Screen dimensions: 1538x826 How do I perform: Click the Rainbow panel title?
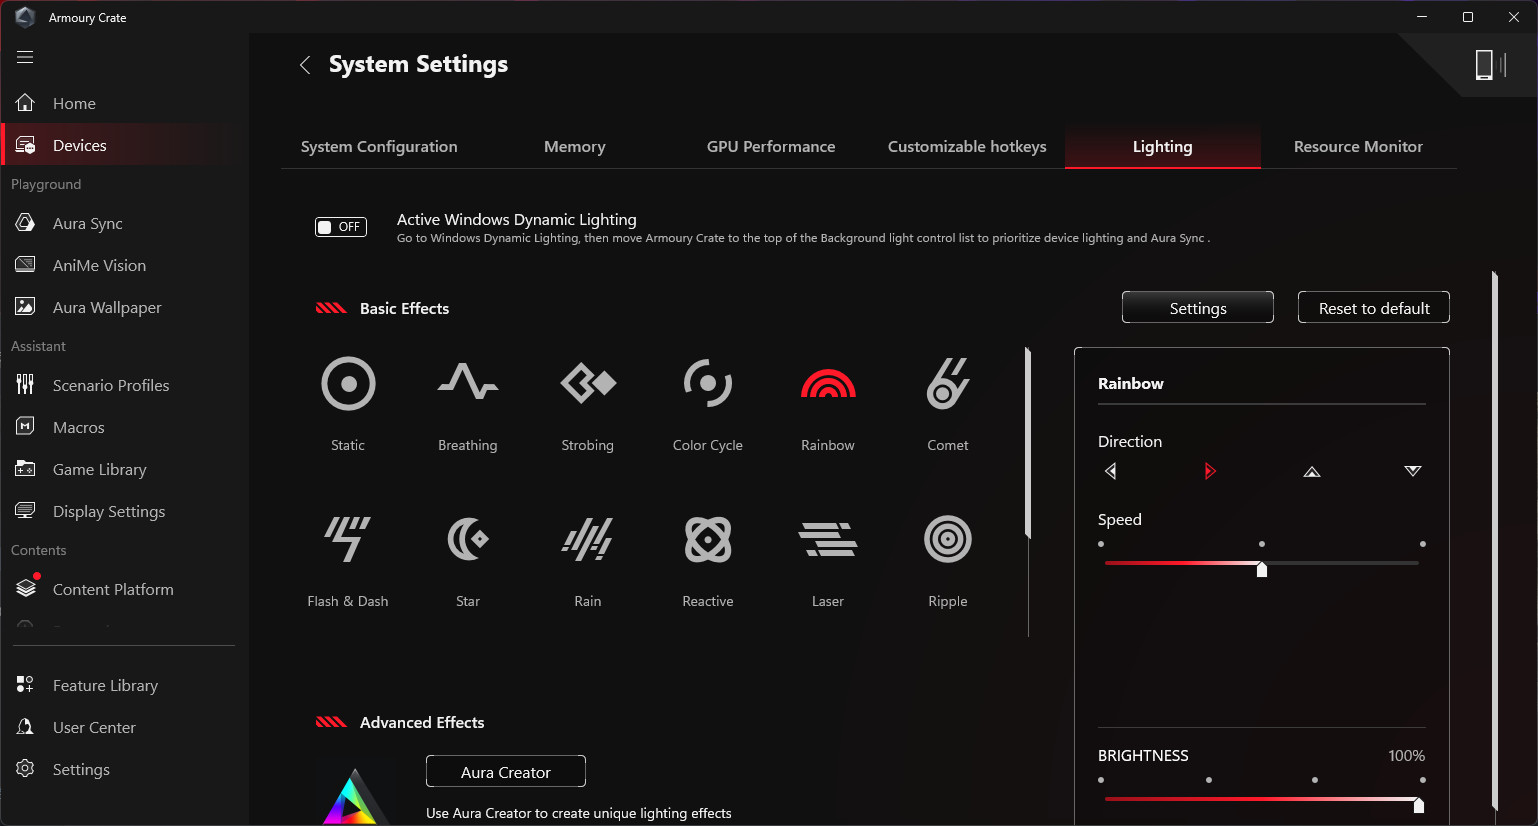click(x=1131, y=384)
